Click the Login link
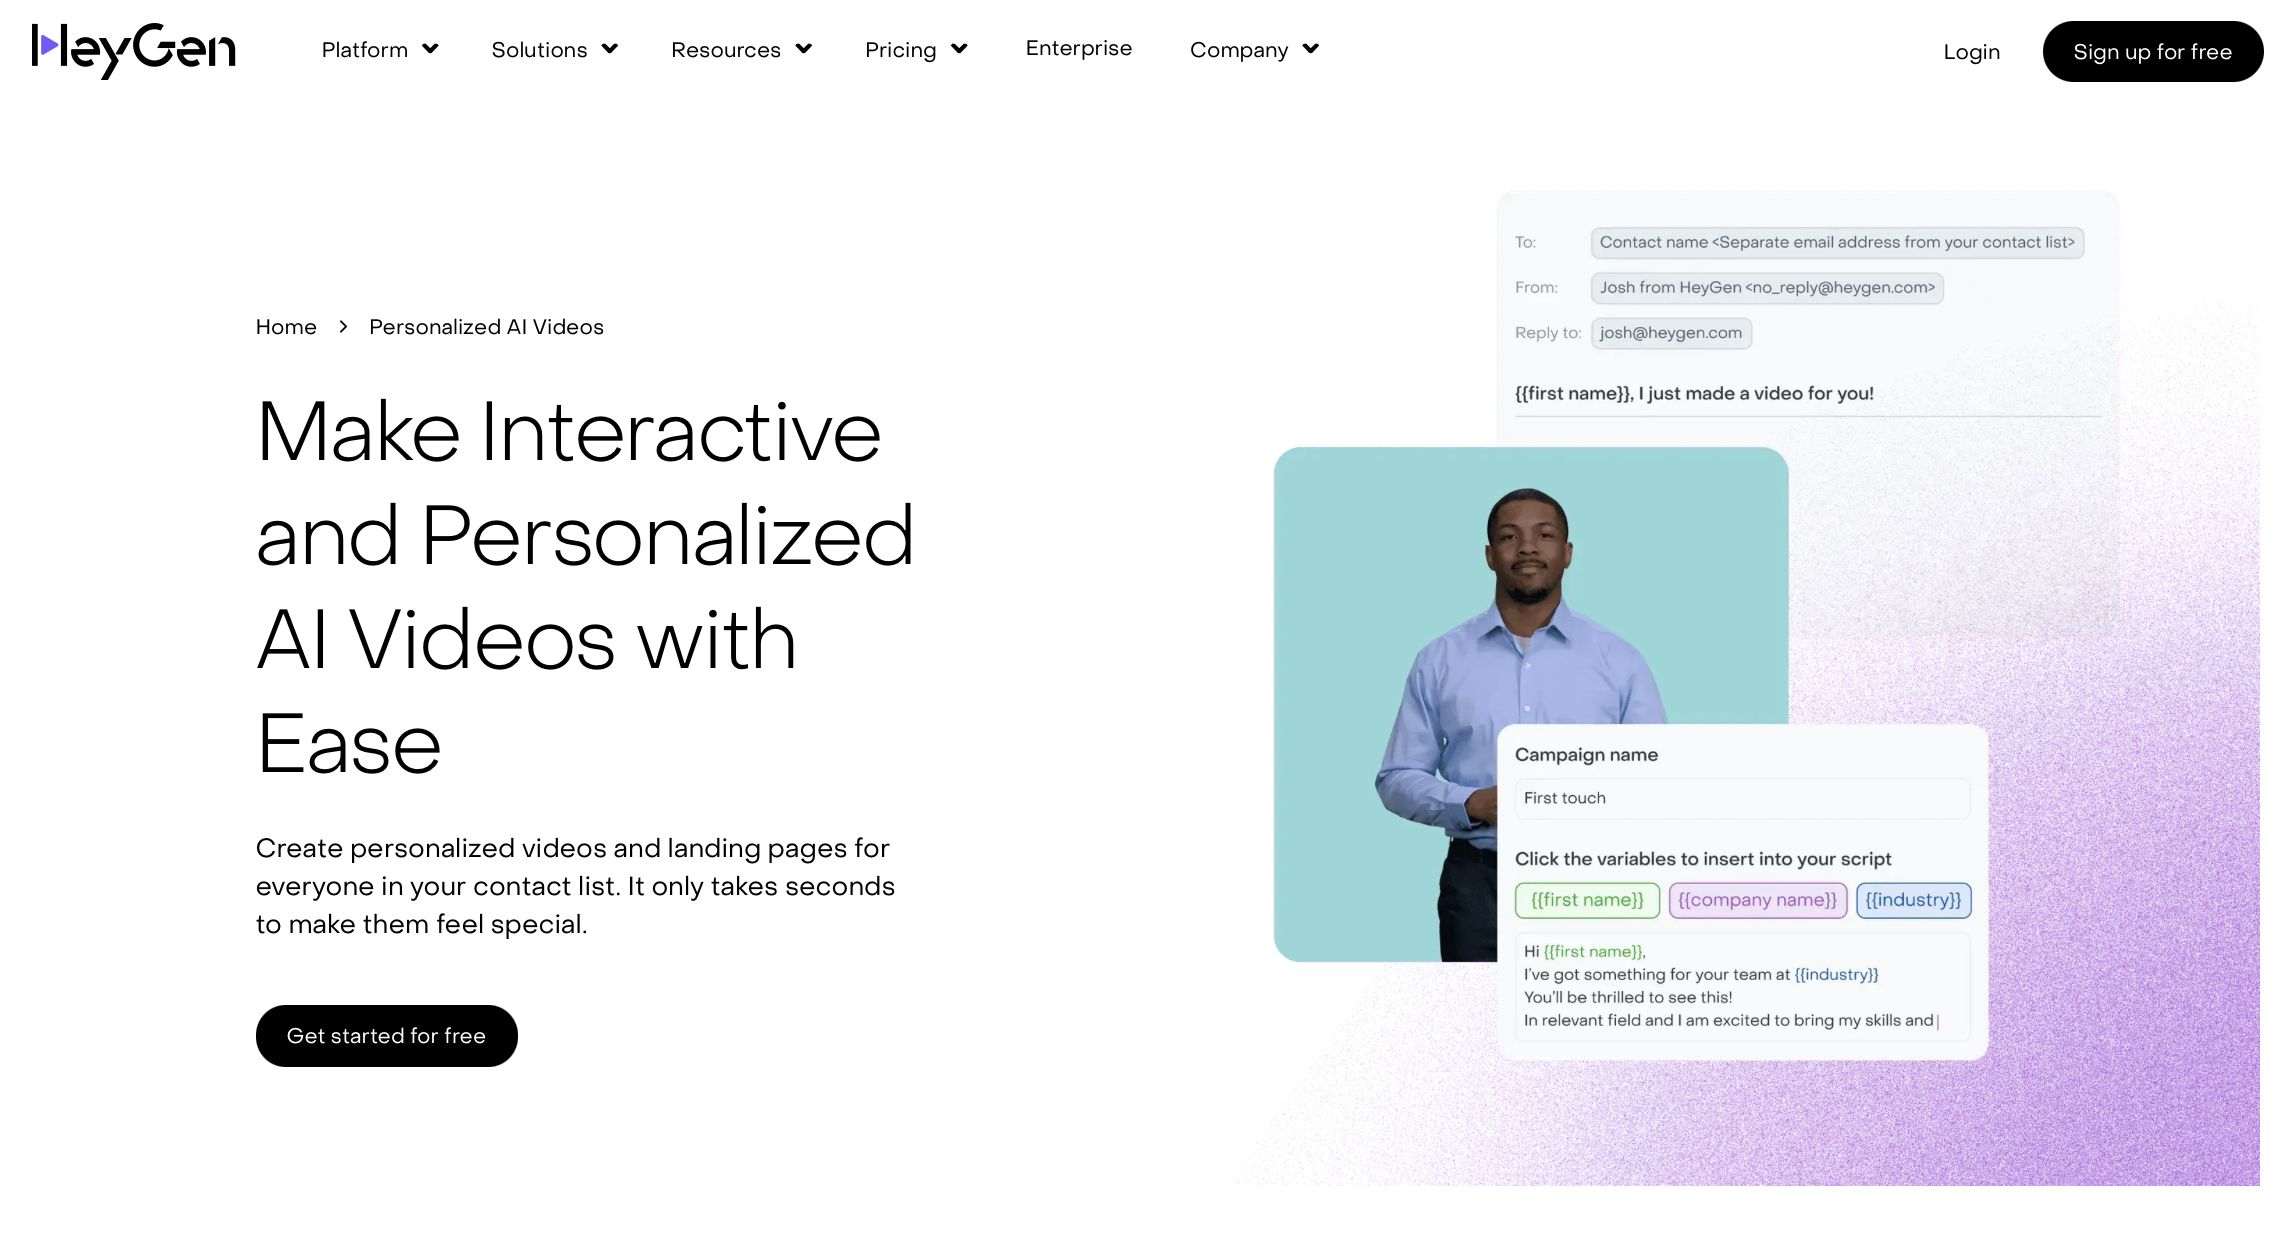2292x1250 pixels. pos(1970,51)
